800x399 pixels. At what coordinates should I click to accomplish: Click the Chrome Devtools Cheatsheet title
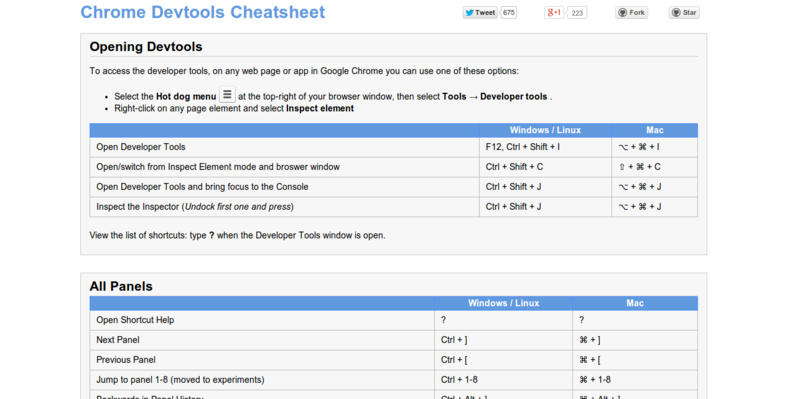click(203, 12)
